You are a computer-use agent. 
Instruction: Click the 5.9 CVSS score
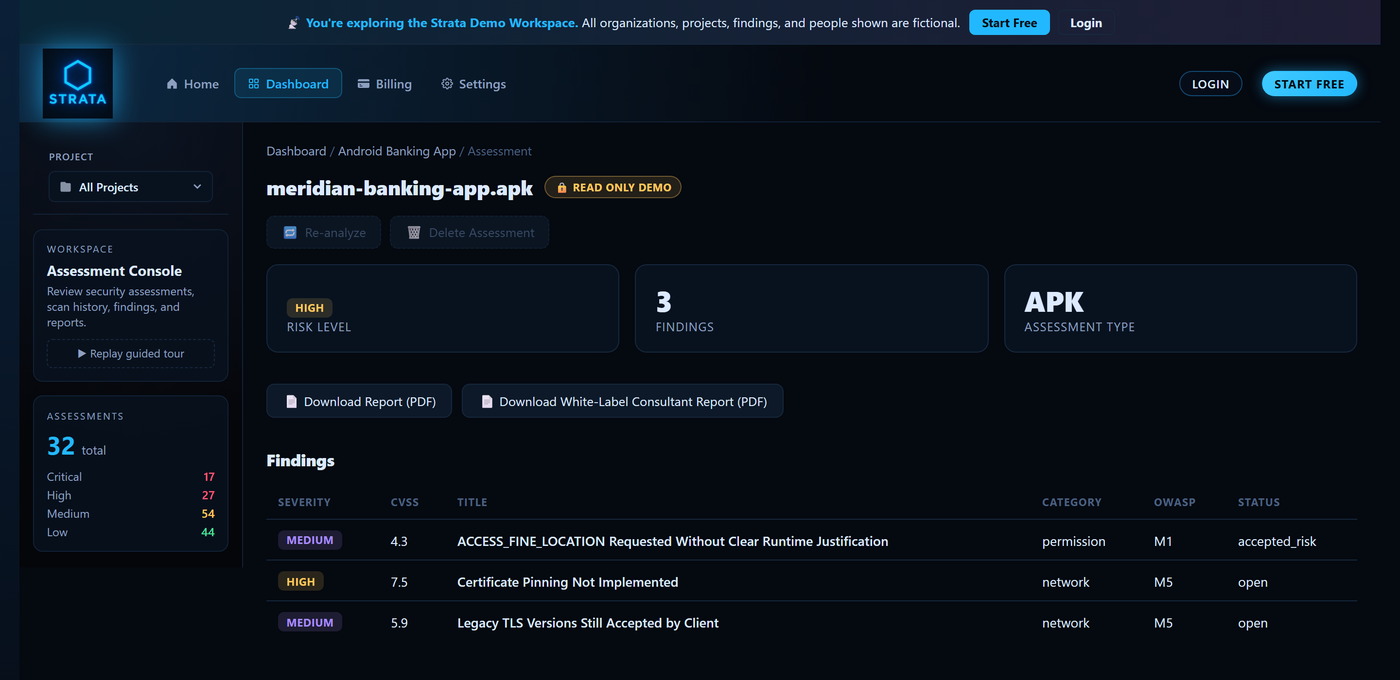click(399, 623)
